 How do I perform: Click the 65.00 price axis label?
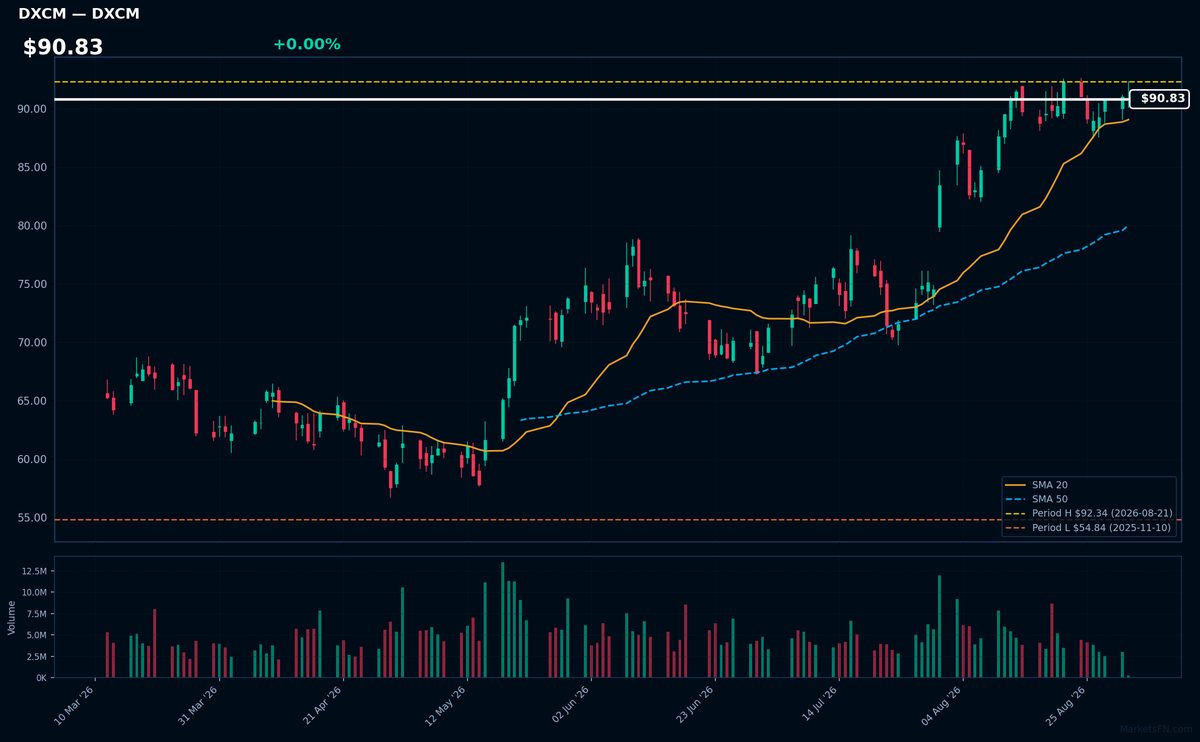pyautogui.click(x=33, y=401)
